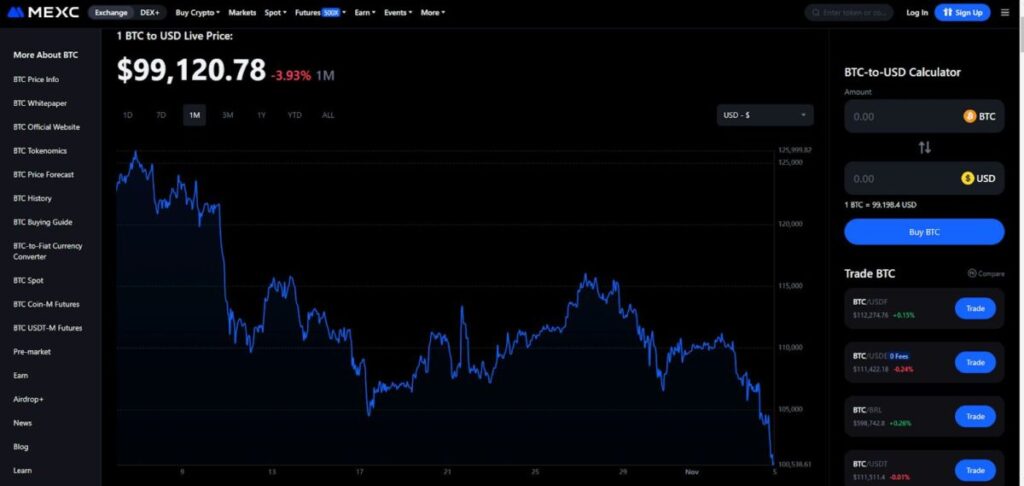
Task: Open BTC USDT-M Futures link
Action: pyautogui.click(x=48, y=328)
